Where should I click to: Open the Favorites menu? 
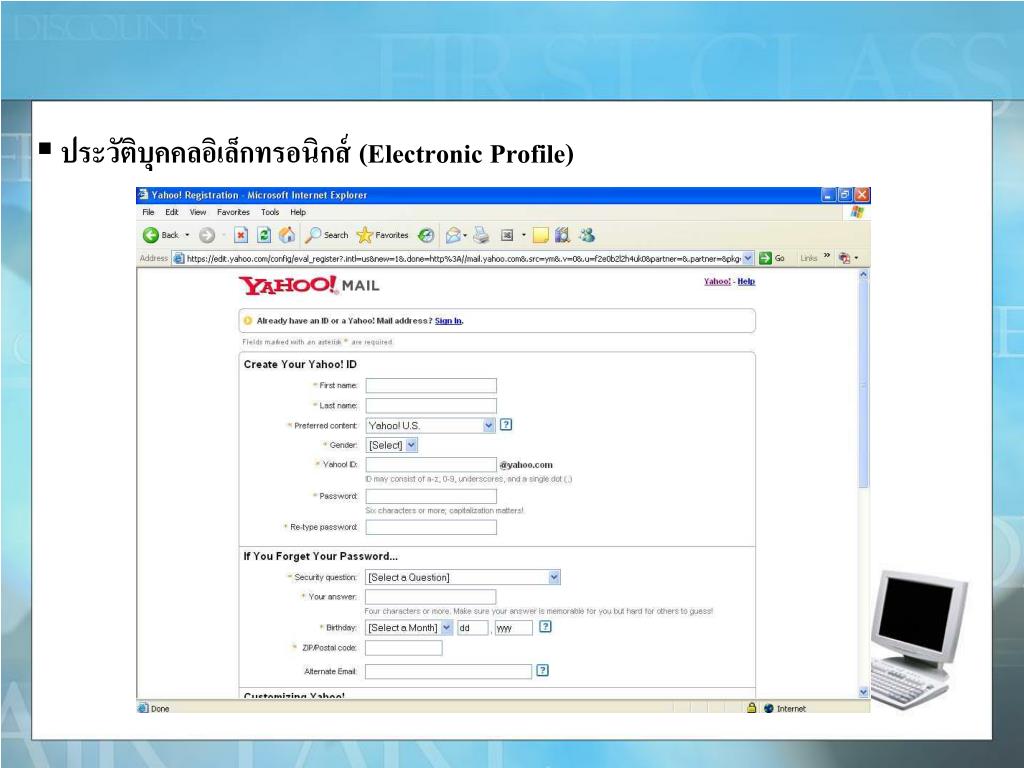[x=233, y=212]
